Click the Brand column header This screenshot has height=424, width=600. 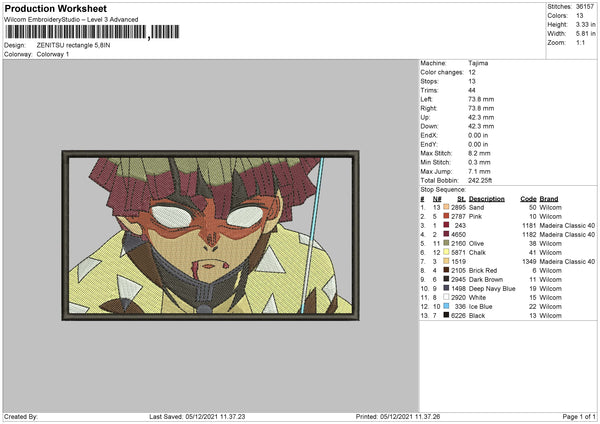coord(549,199)
